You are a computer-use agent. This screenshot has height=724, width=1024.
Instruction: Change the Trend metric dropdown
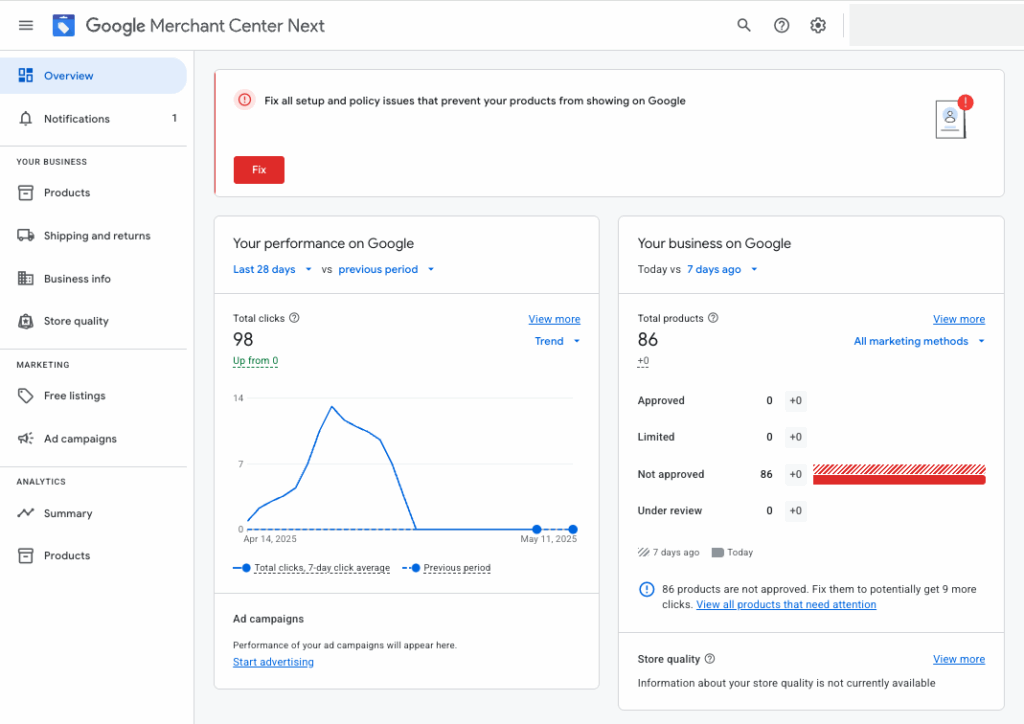click(556, 341)
